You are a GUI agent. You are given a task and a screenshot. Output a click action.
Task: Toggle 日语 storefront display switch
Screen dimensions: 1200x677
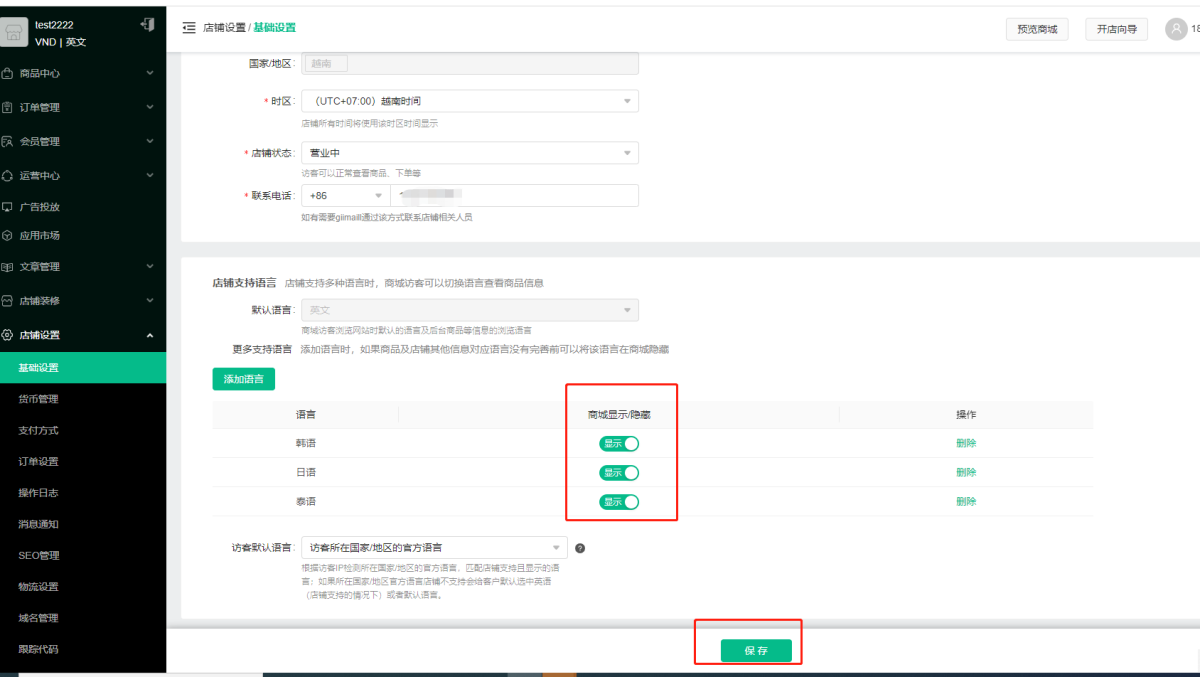click(619, 473)
